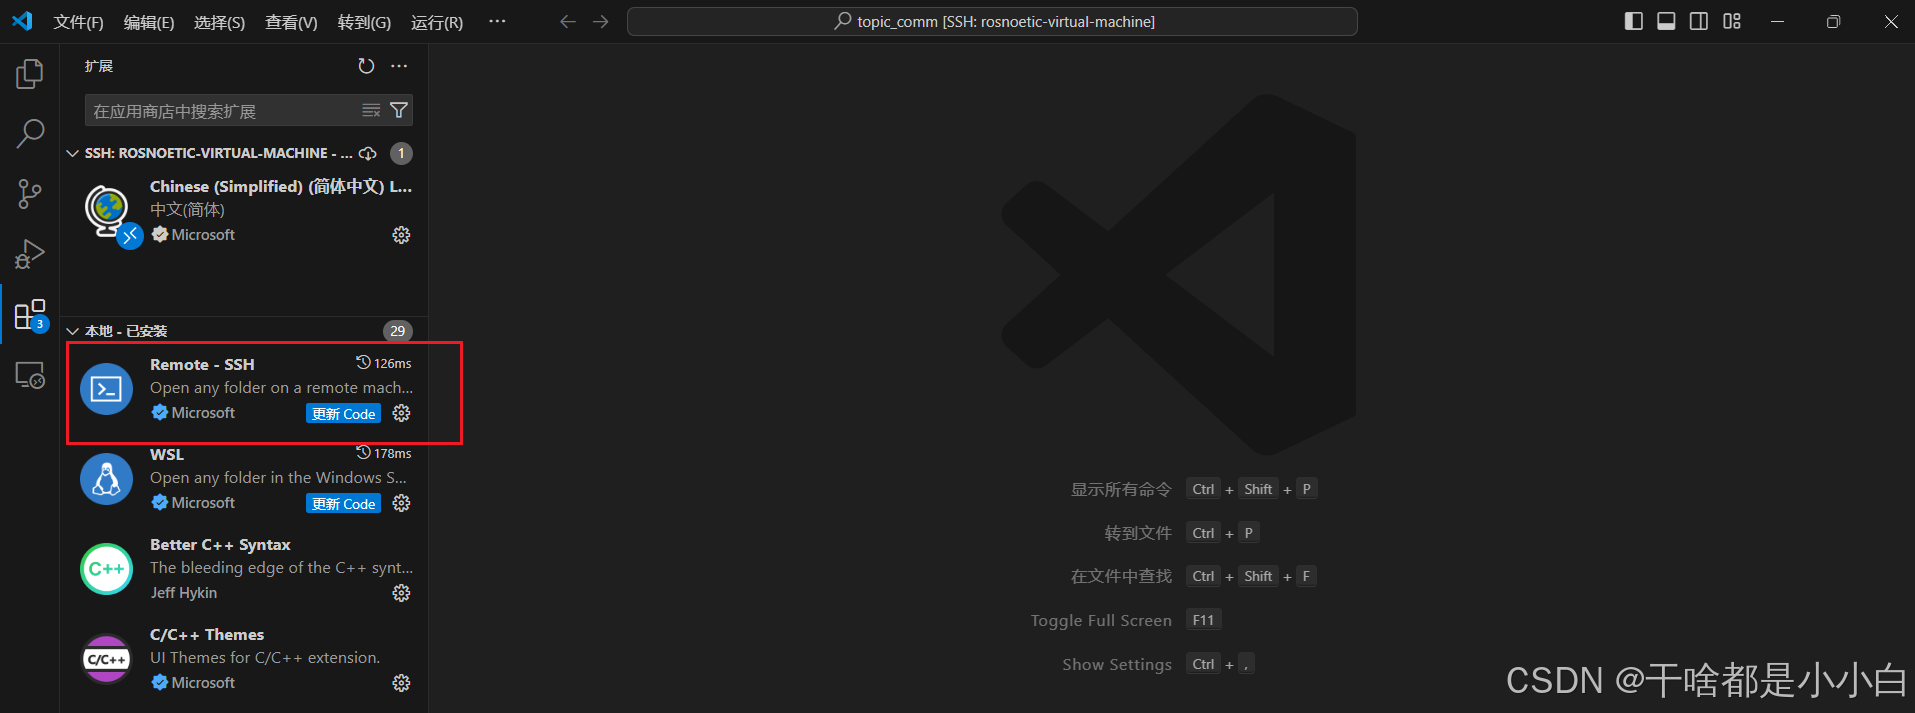Screen dimensions: 1915x713
Task: Collapse the 本地 - 已安装 section
Action: (72, 331)
